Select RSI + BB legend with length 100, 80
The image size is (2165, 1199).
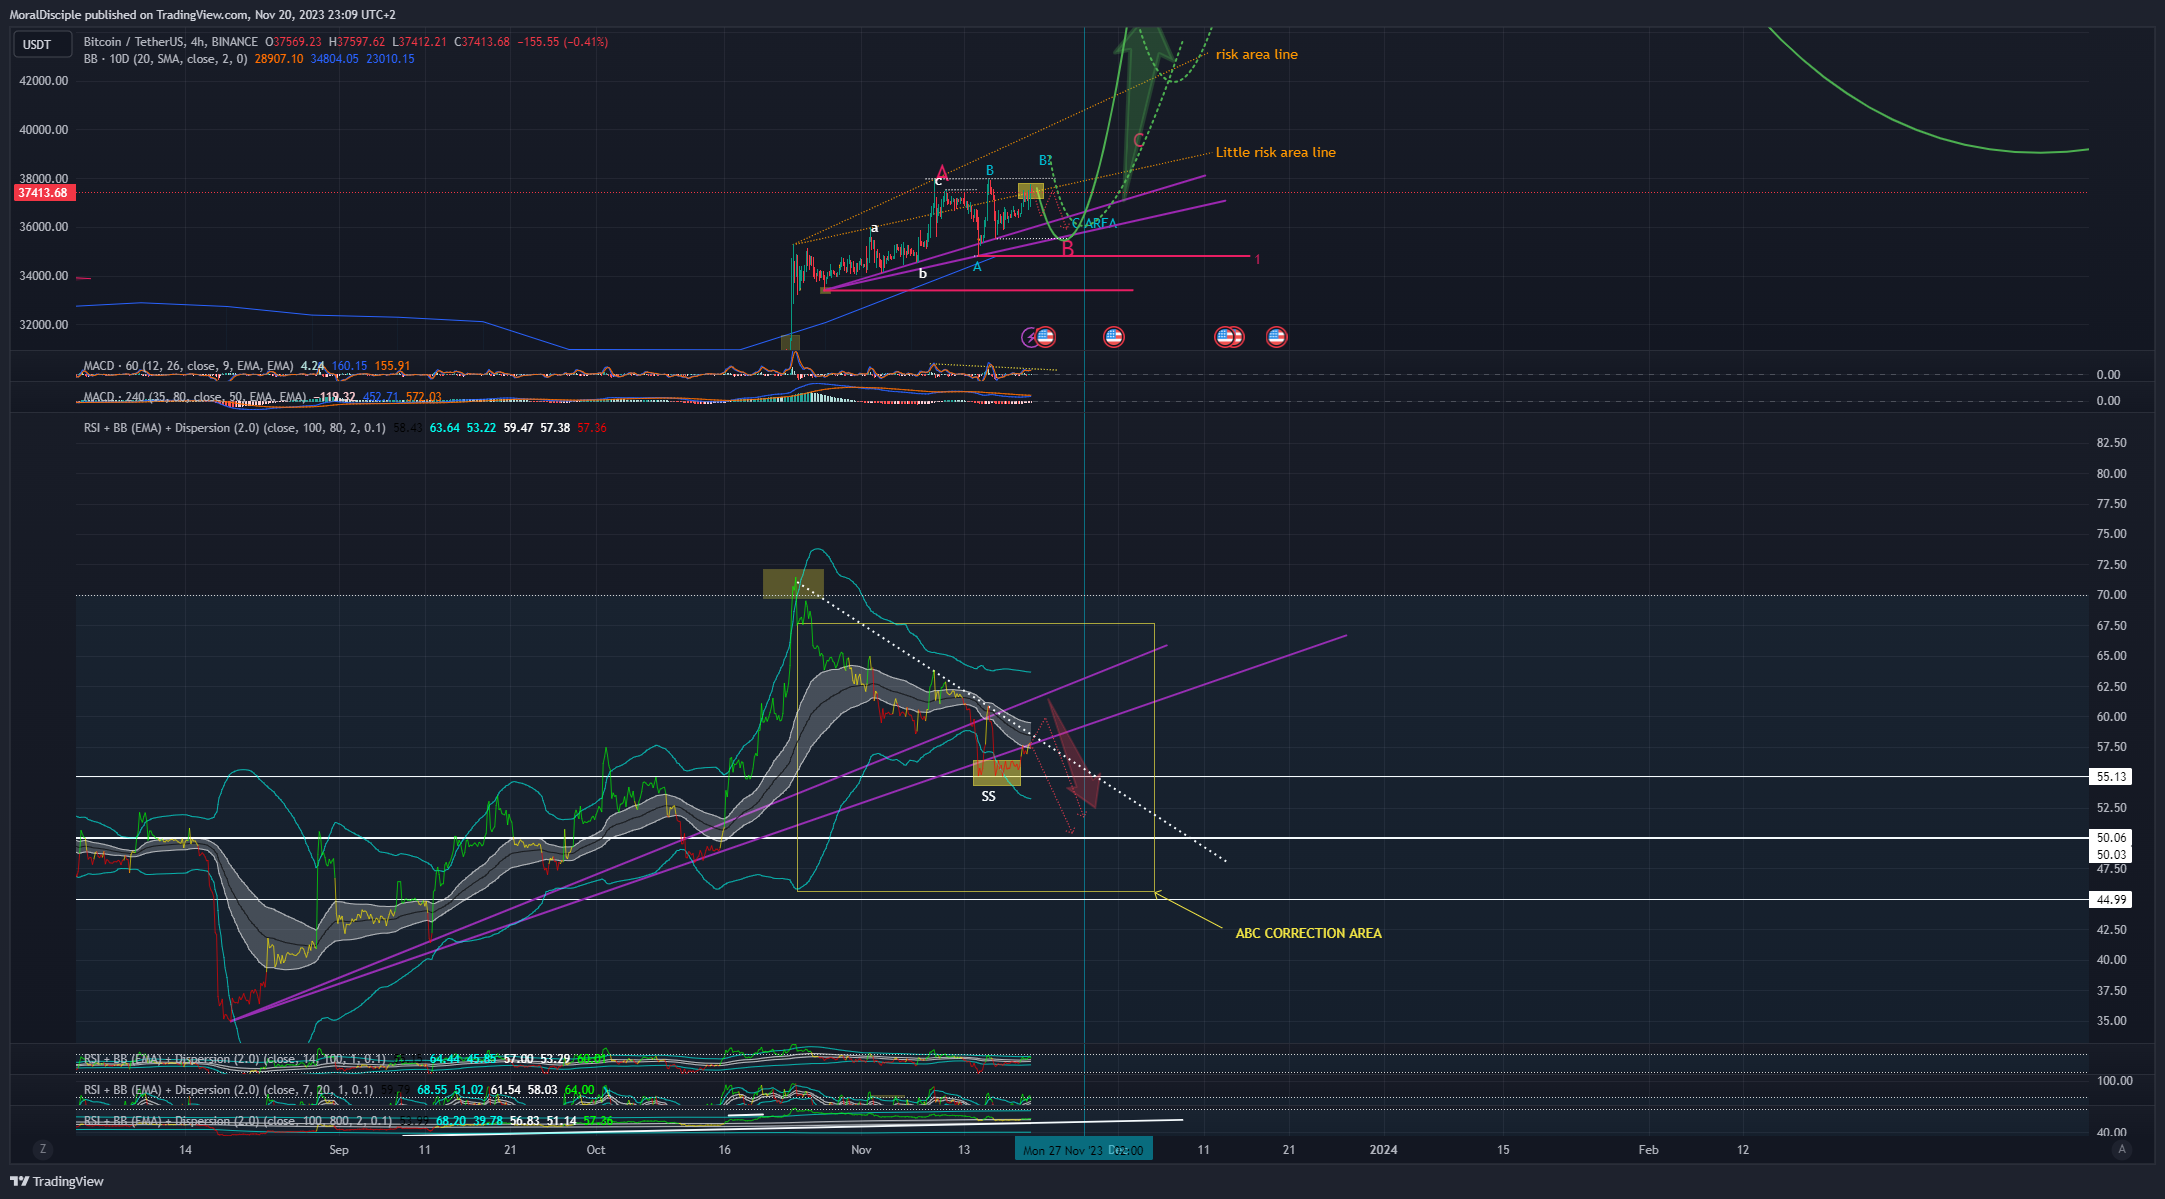[234, 428]
